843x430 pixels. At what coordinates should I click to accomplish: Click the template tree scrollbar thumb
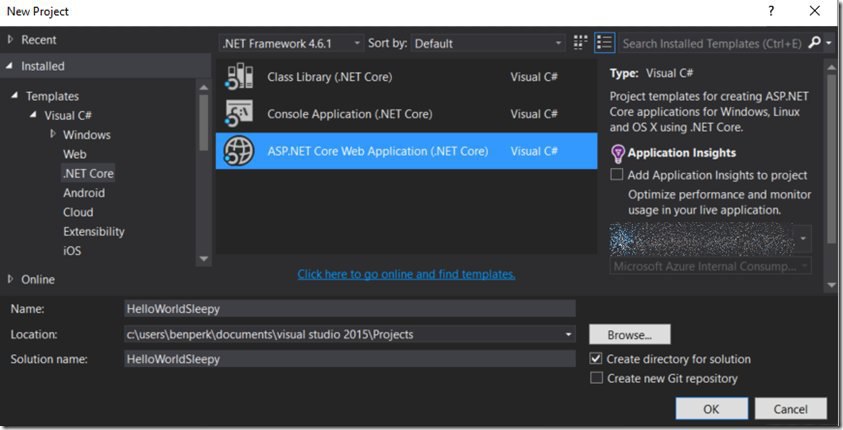pyautogui.click(x=203, y=123)
